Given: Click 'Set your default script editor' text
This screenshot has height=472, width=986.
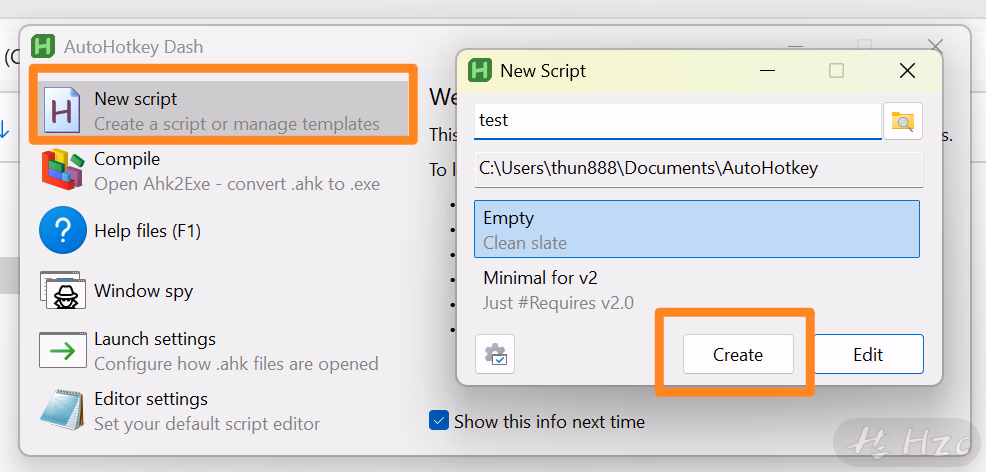Looking at the screenshot, I should point(207,424).
